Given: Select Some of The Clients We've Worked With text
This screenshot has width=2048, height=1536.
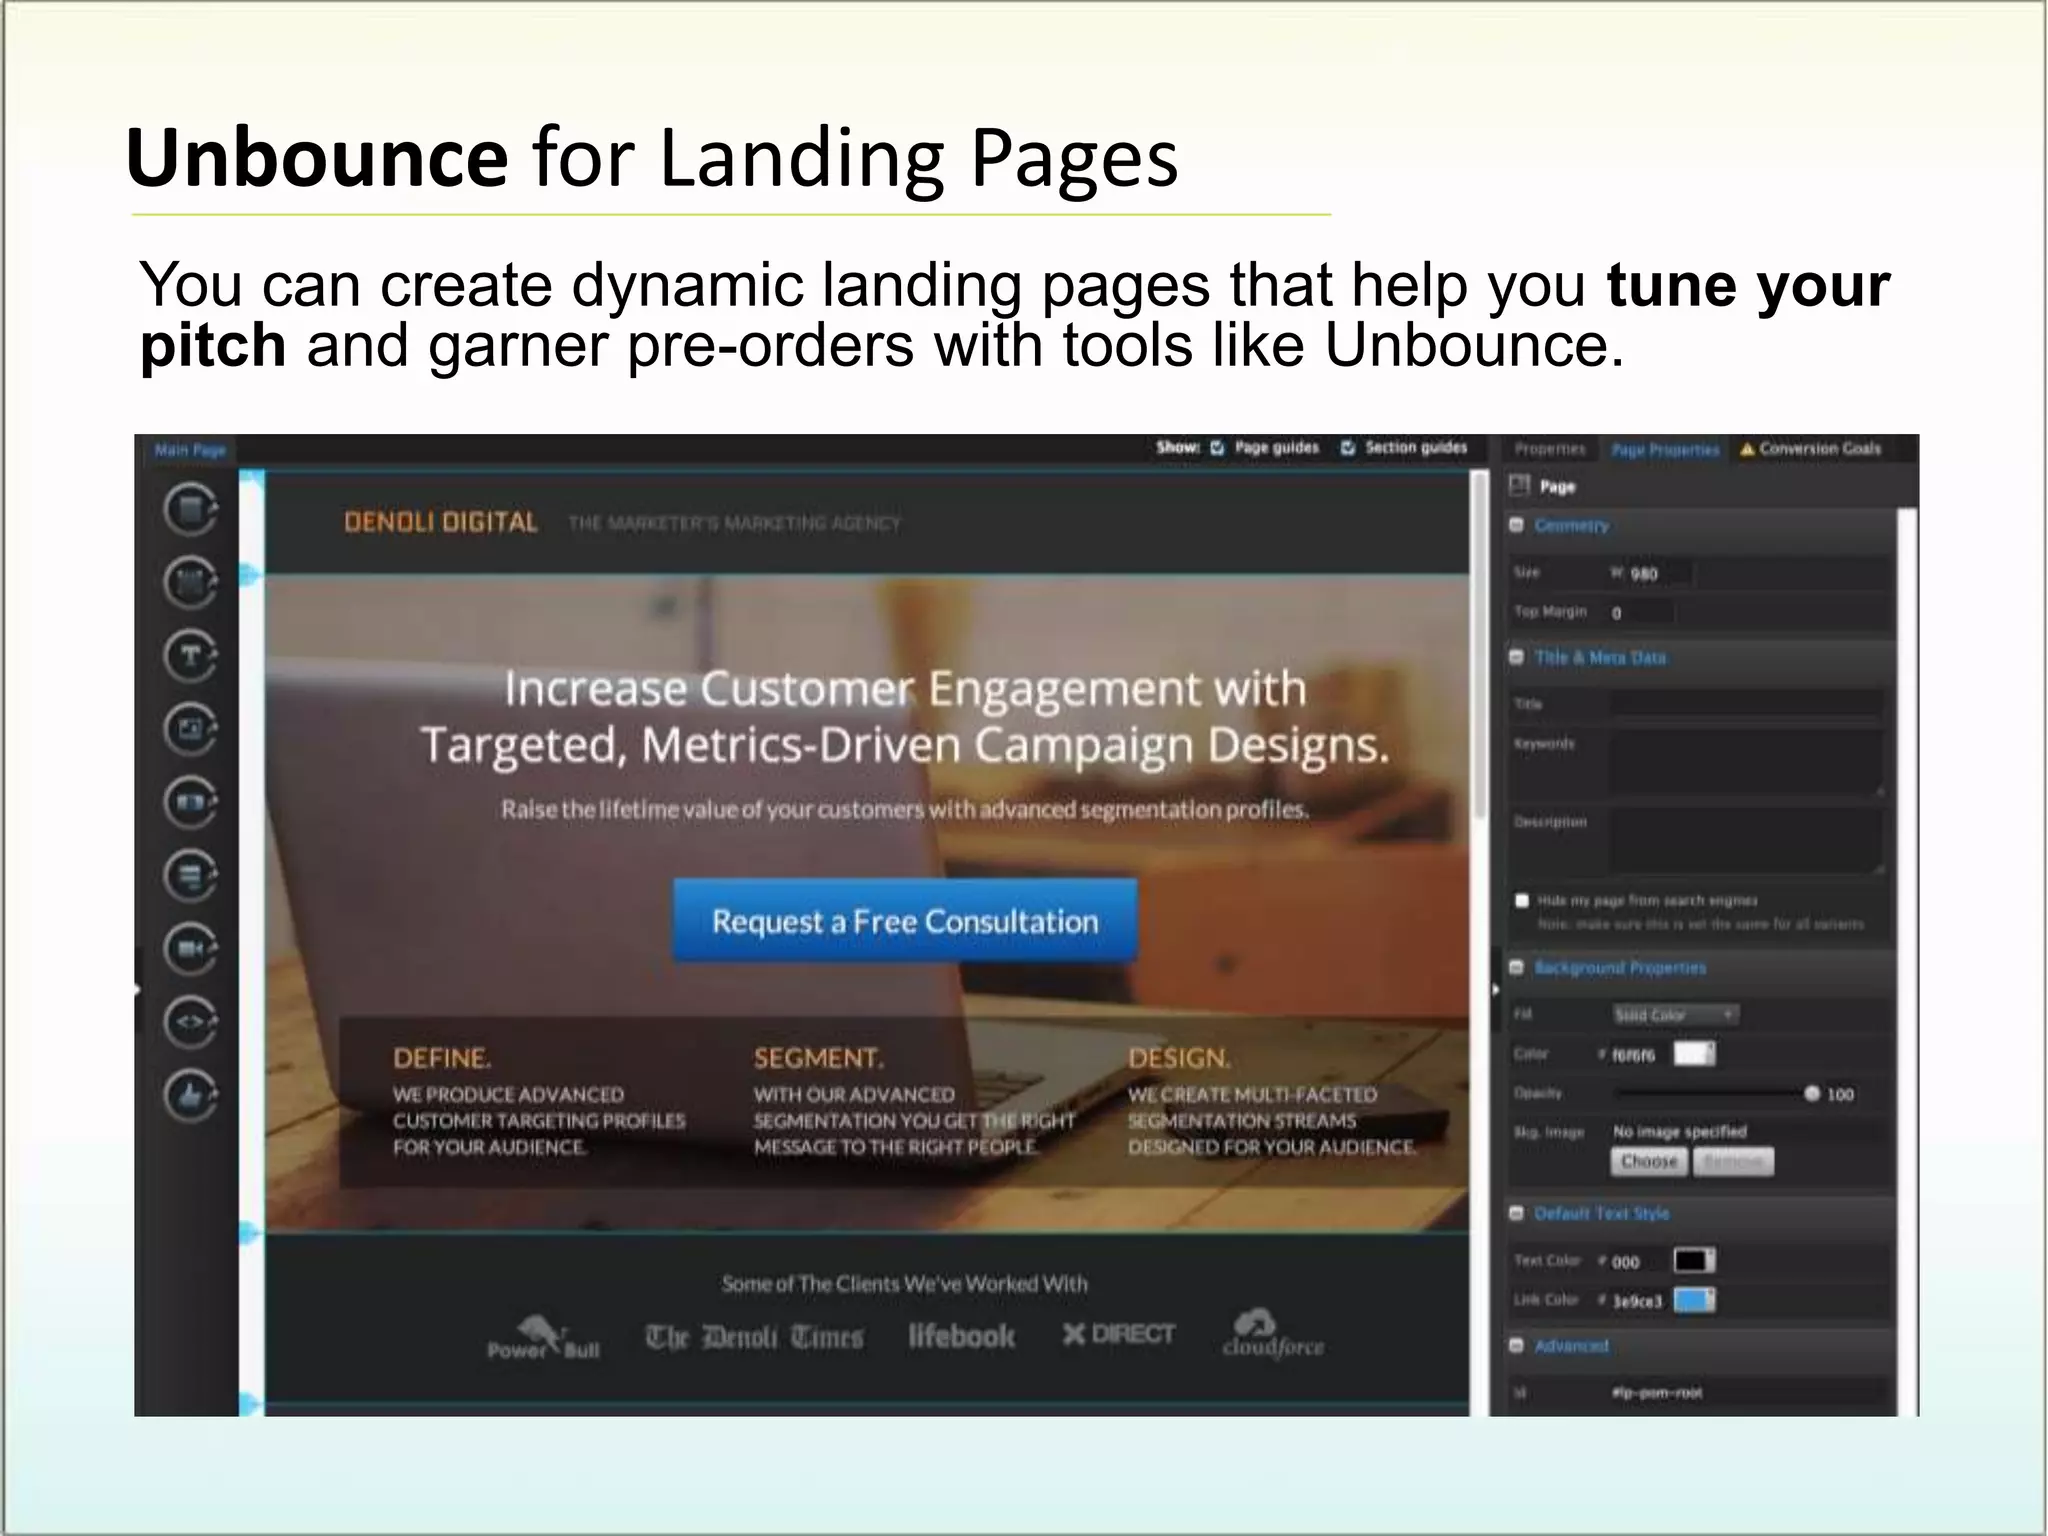Looking at the screenshot, I should [x=904, y=1283].
